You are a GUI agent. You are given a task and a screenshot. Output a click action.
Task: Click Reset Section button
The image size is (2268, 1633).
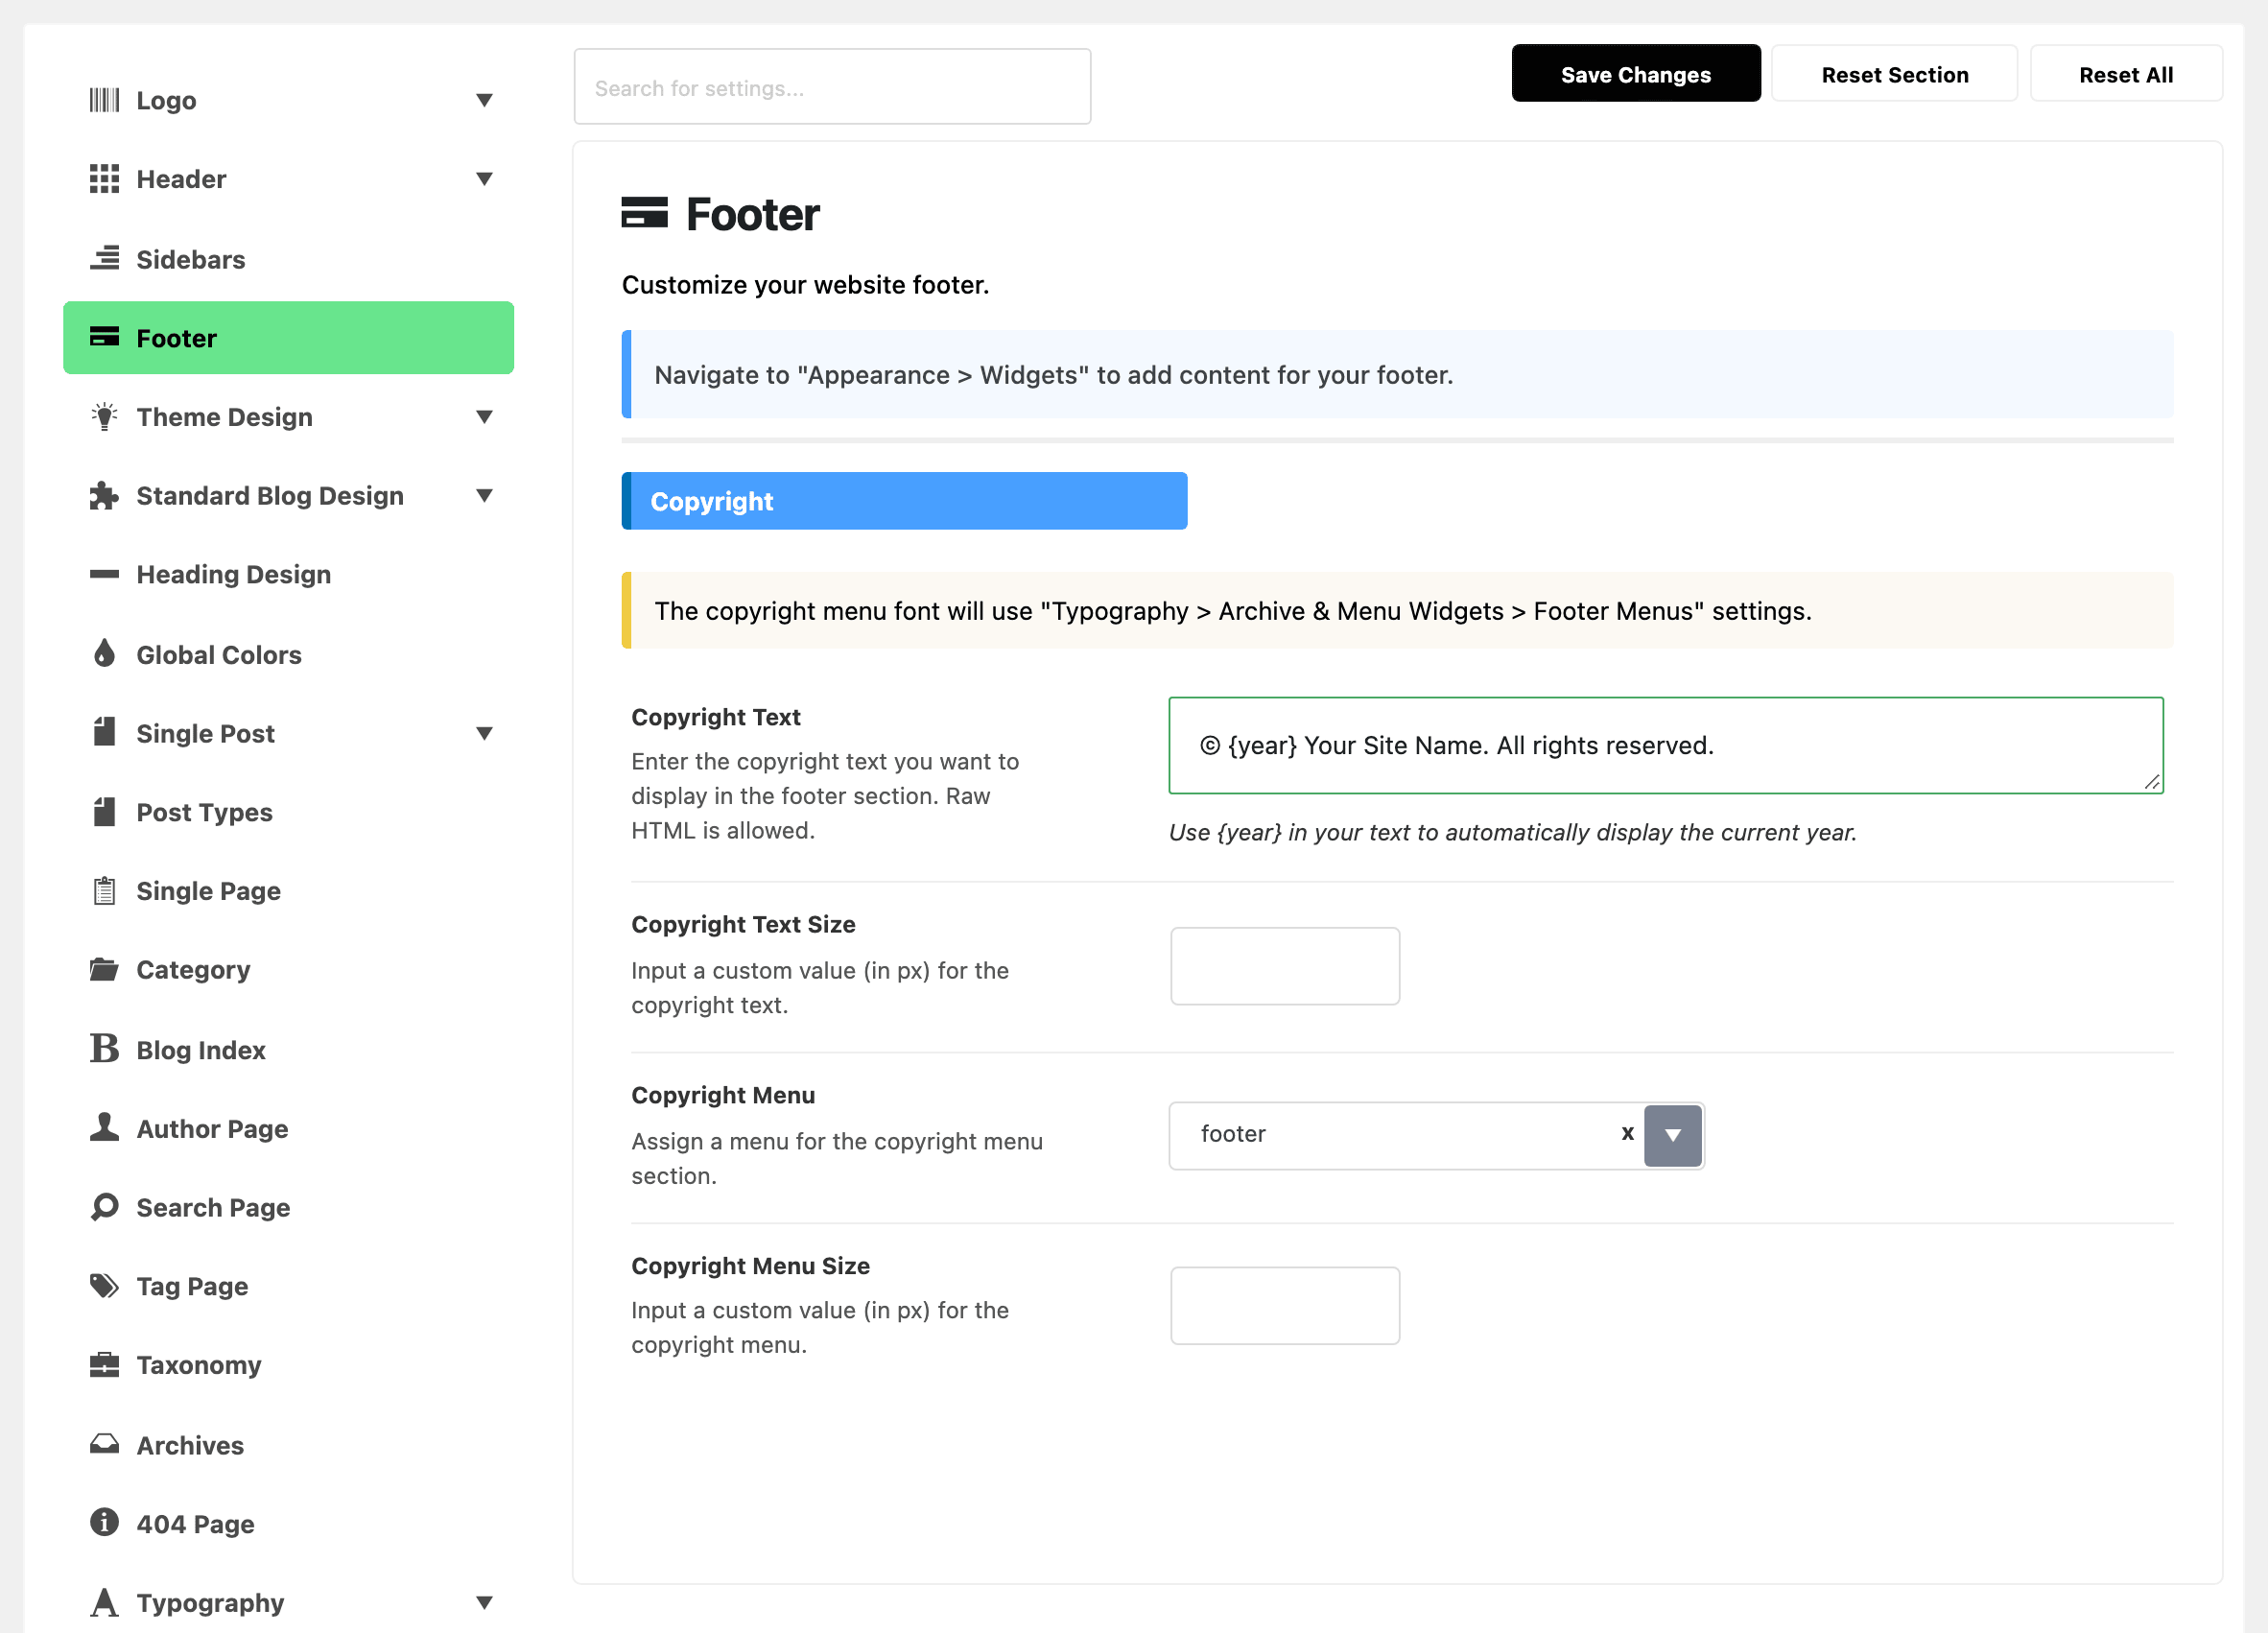tap(1894, 74)
